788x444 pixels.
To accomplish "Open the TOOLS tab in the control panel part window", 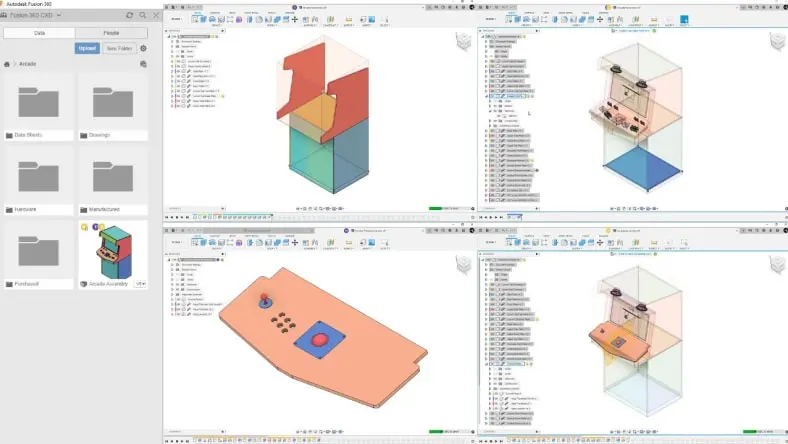I will click(272, 236).
